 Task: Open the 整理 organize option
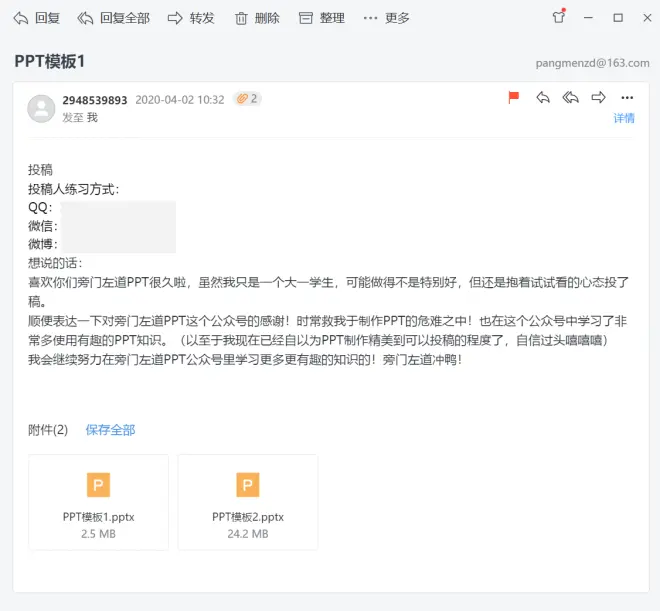[x=322, y=18]
